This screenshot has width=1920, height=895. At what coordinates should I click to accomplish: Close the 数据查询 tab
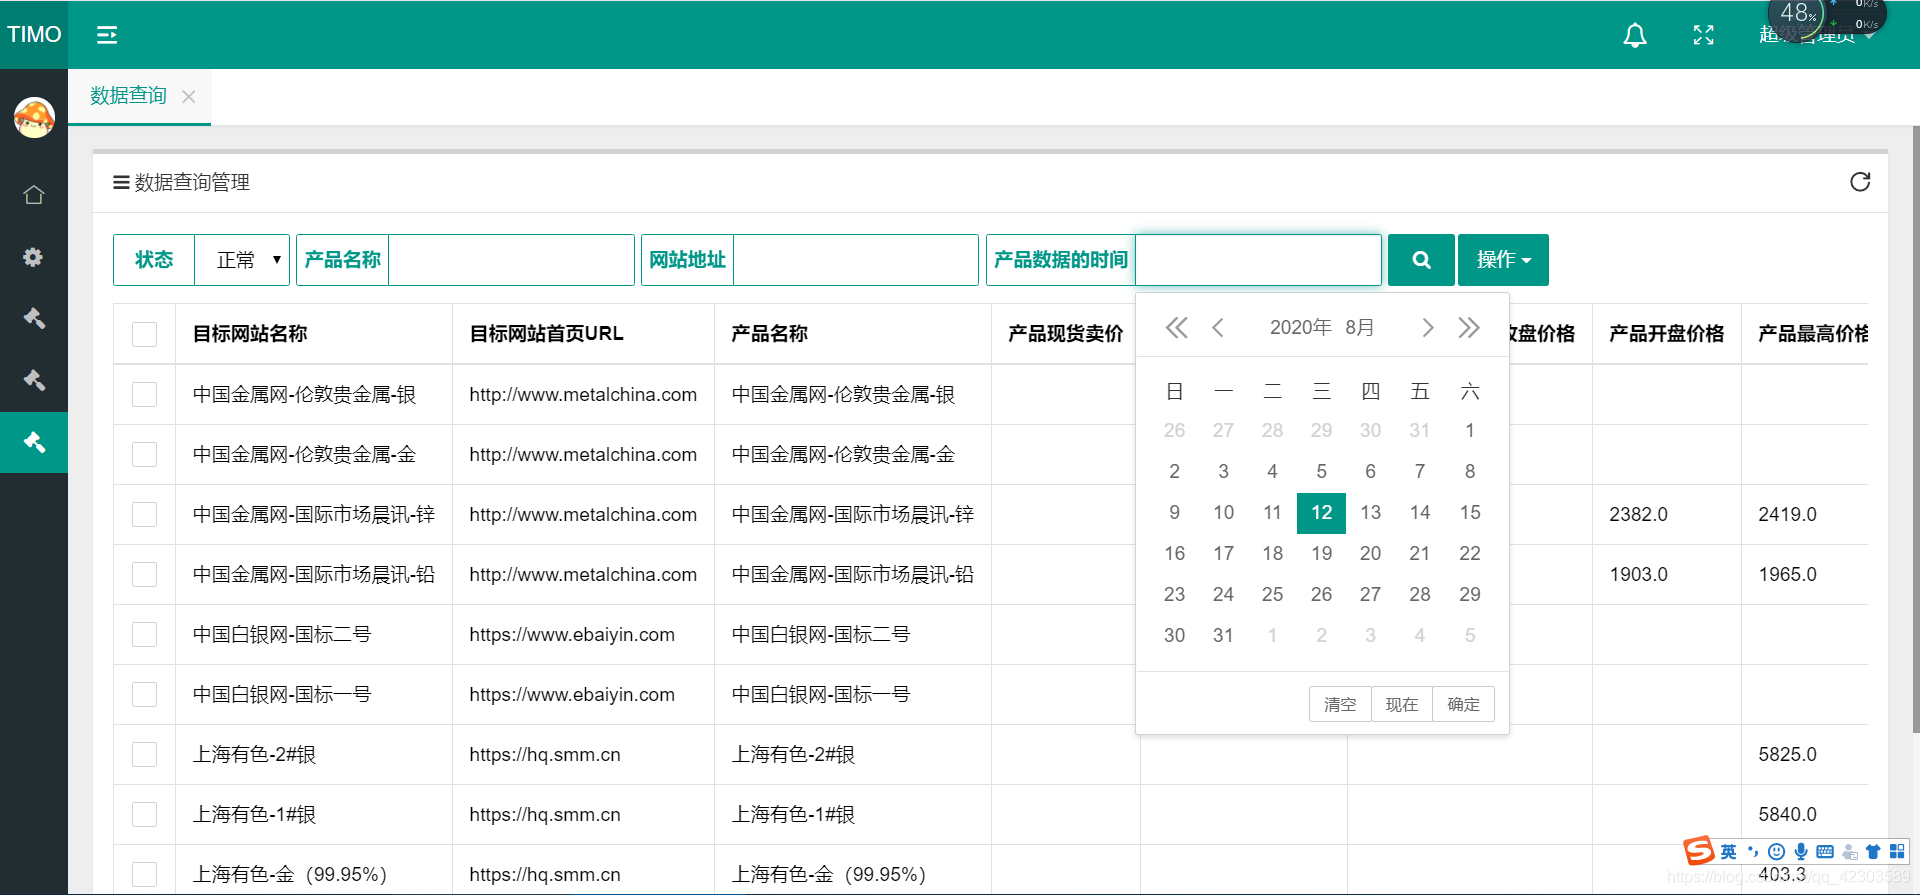point(189,97)
